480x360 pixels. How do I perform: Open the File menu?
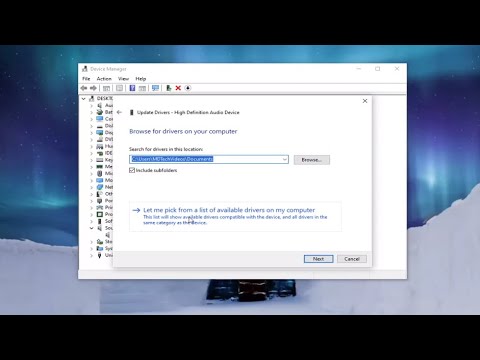pos(86,79)
